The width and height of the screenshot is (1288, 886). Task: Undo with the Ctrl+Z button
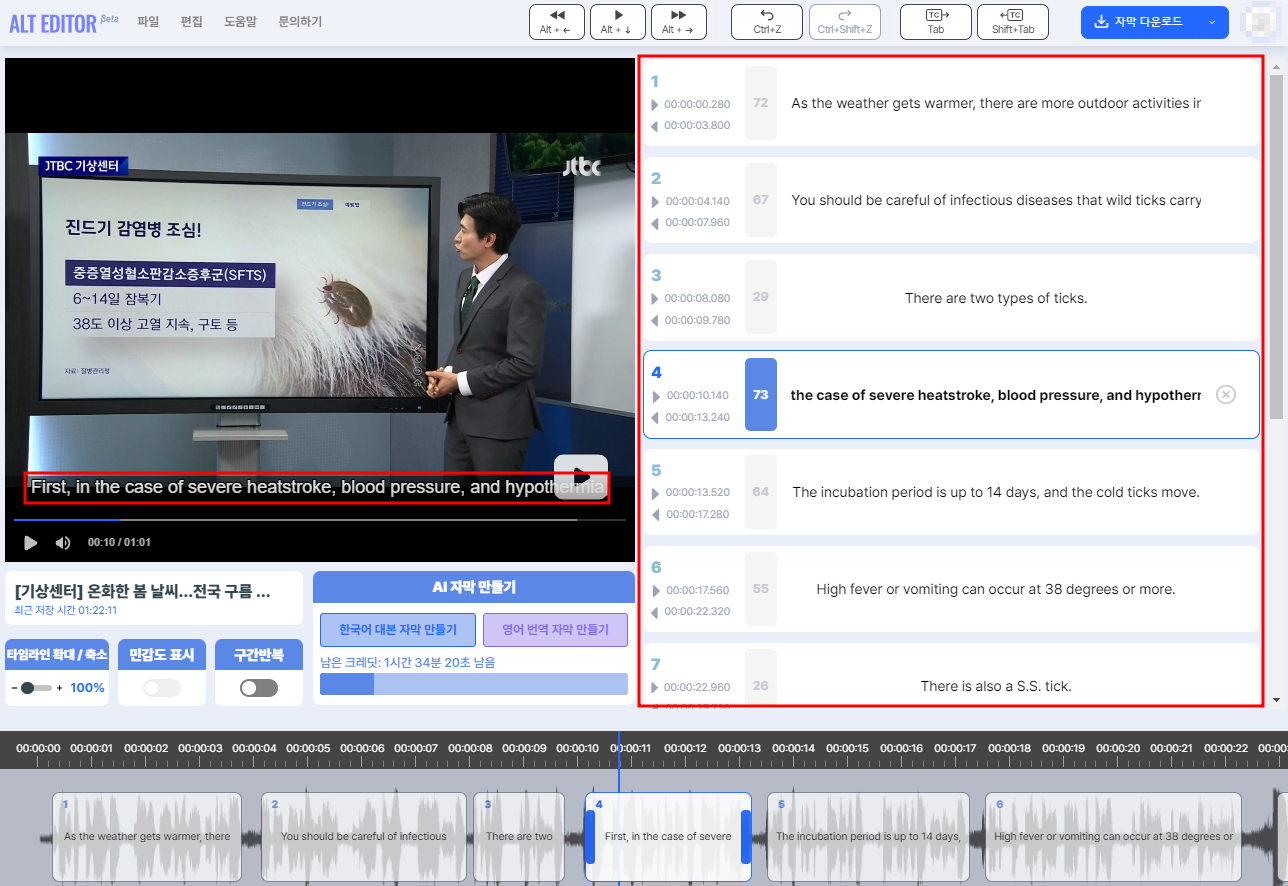(x=767, y=21)
